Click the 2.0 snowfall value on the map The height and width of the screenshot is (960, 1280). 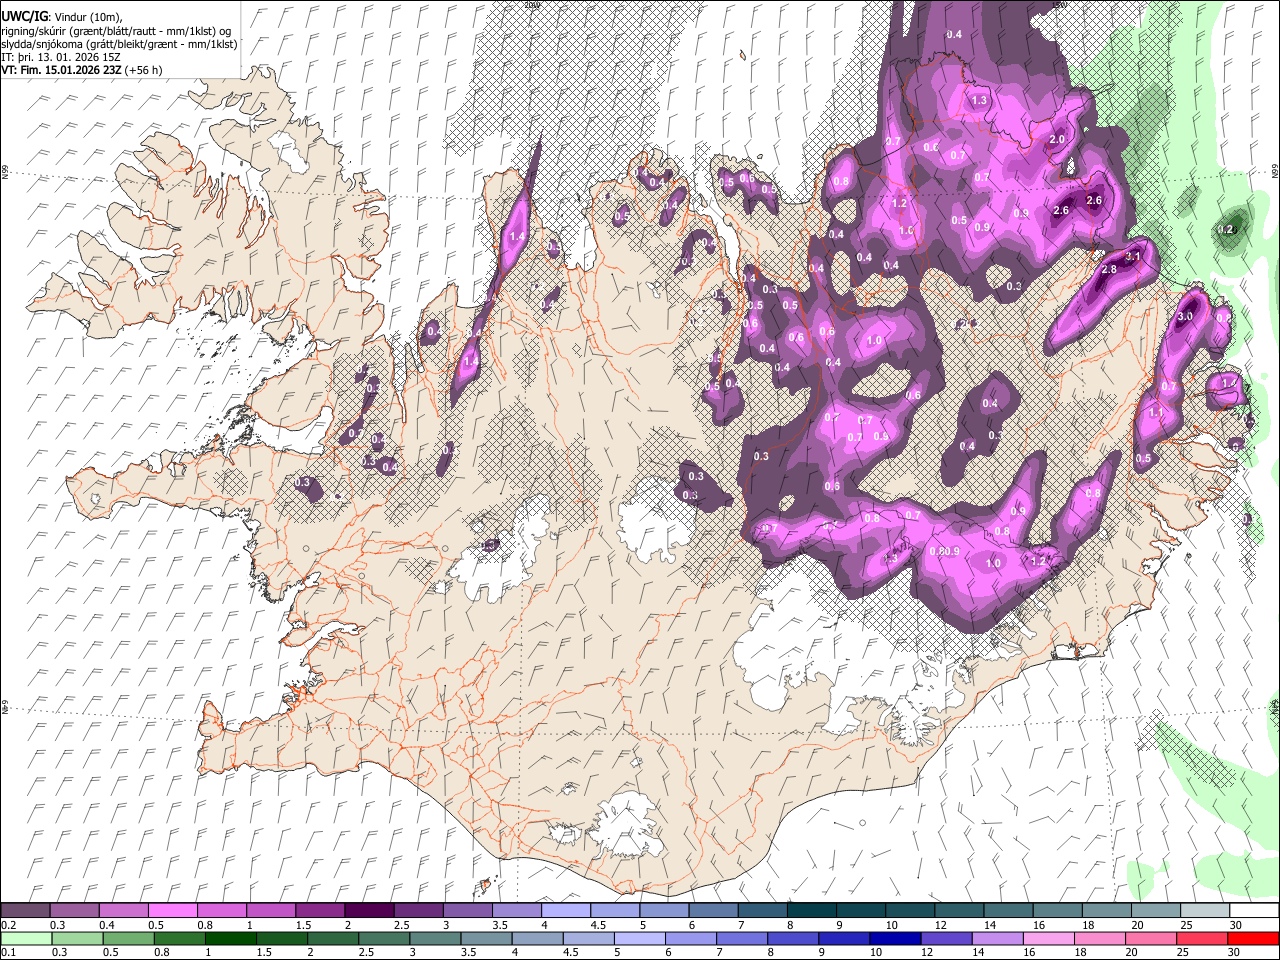1057,140
